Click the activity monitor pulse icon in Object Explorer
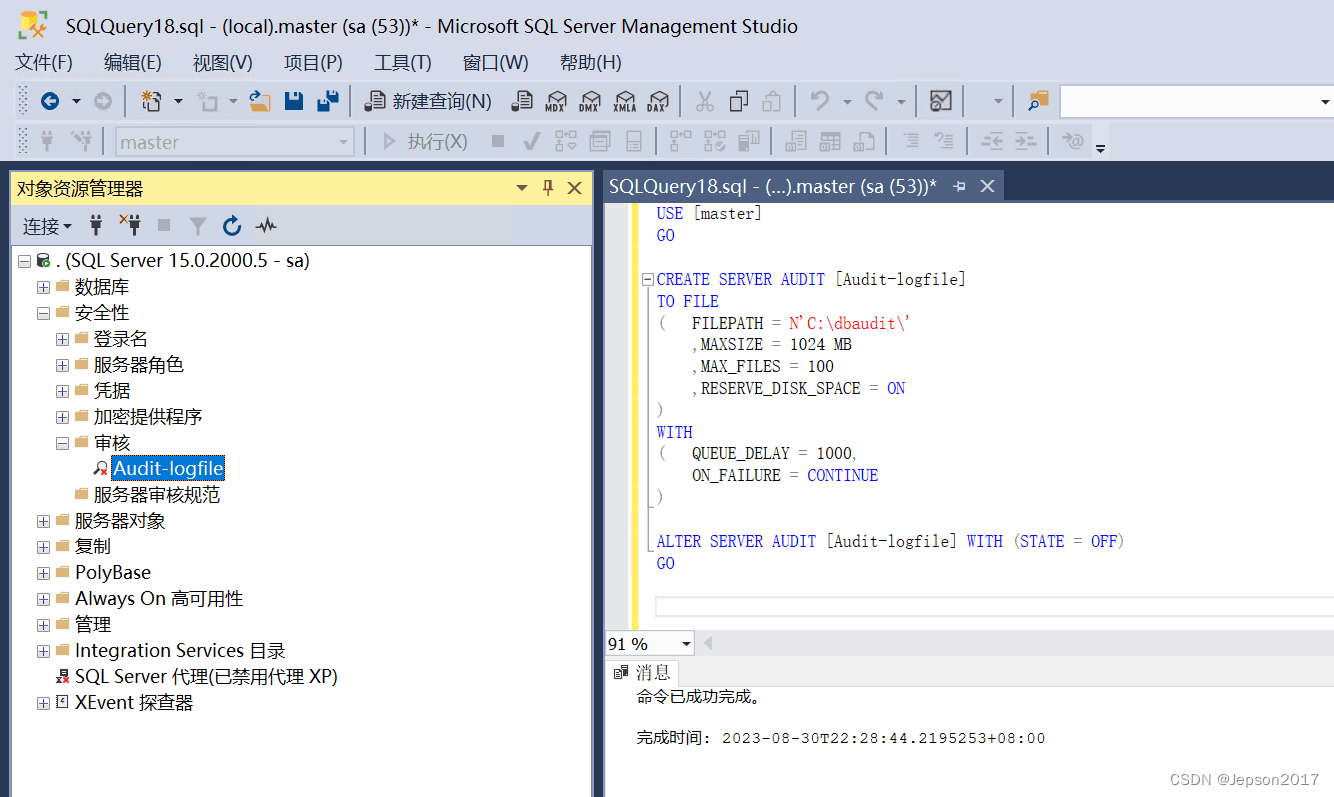1334x797 pixels. [x=265, y=226]
